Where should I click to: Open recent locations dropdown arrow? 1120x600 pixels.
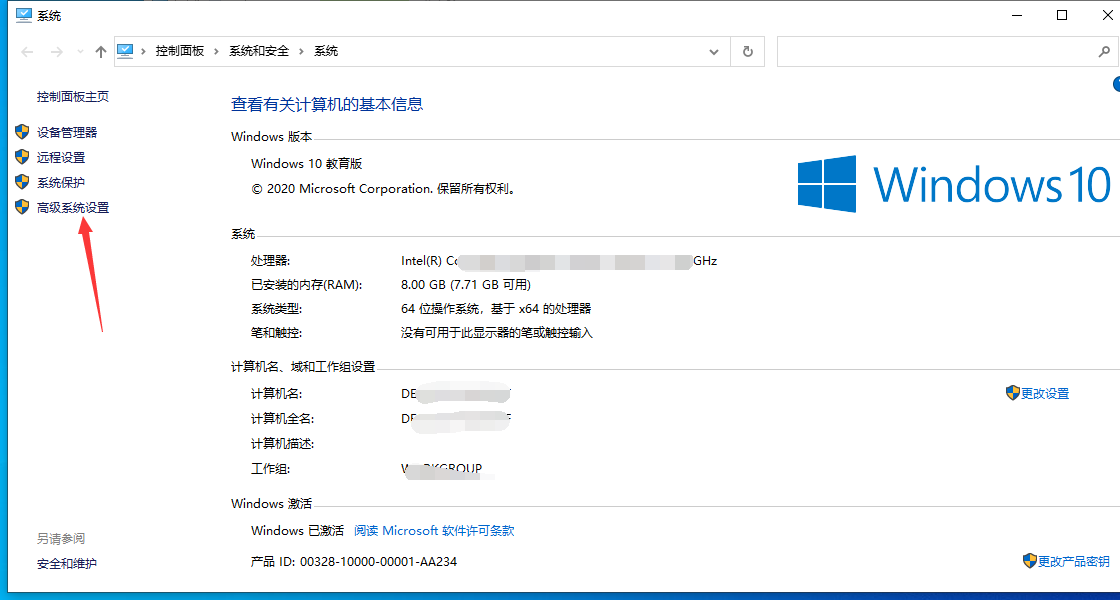pos(81,52)
